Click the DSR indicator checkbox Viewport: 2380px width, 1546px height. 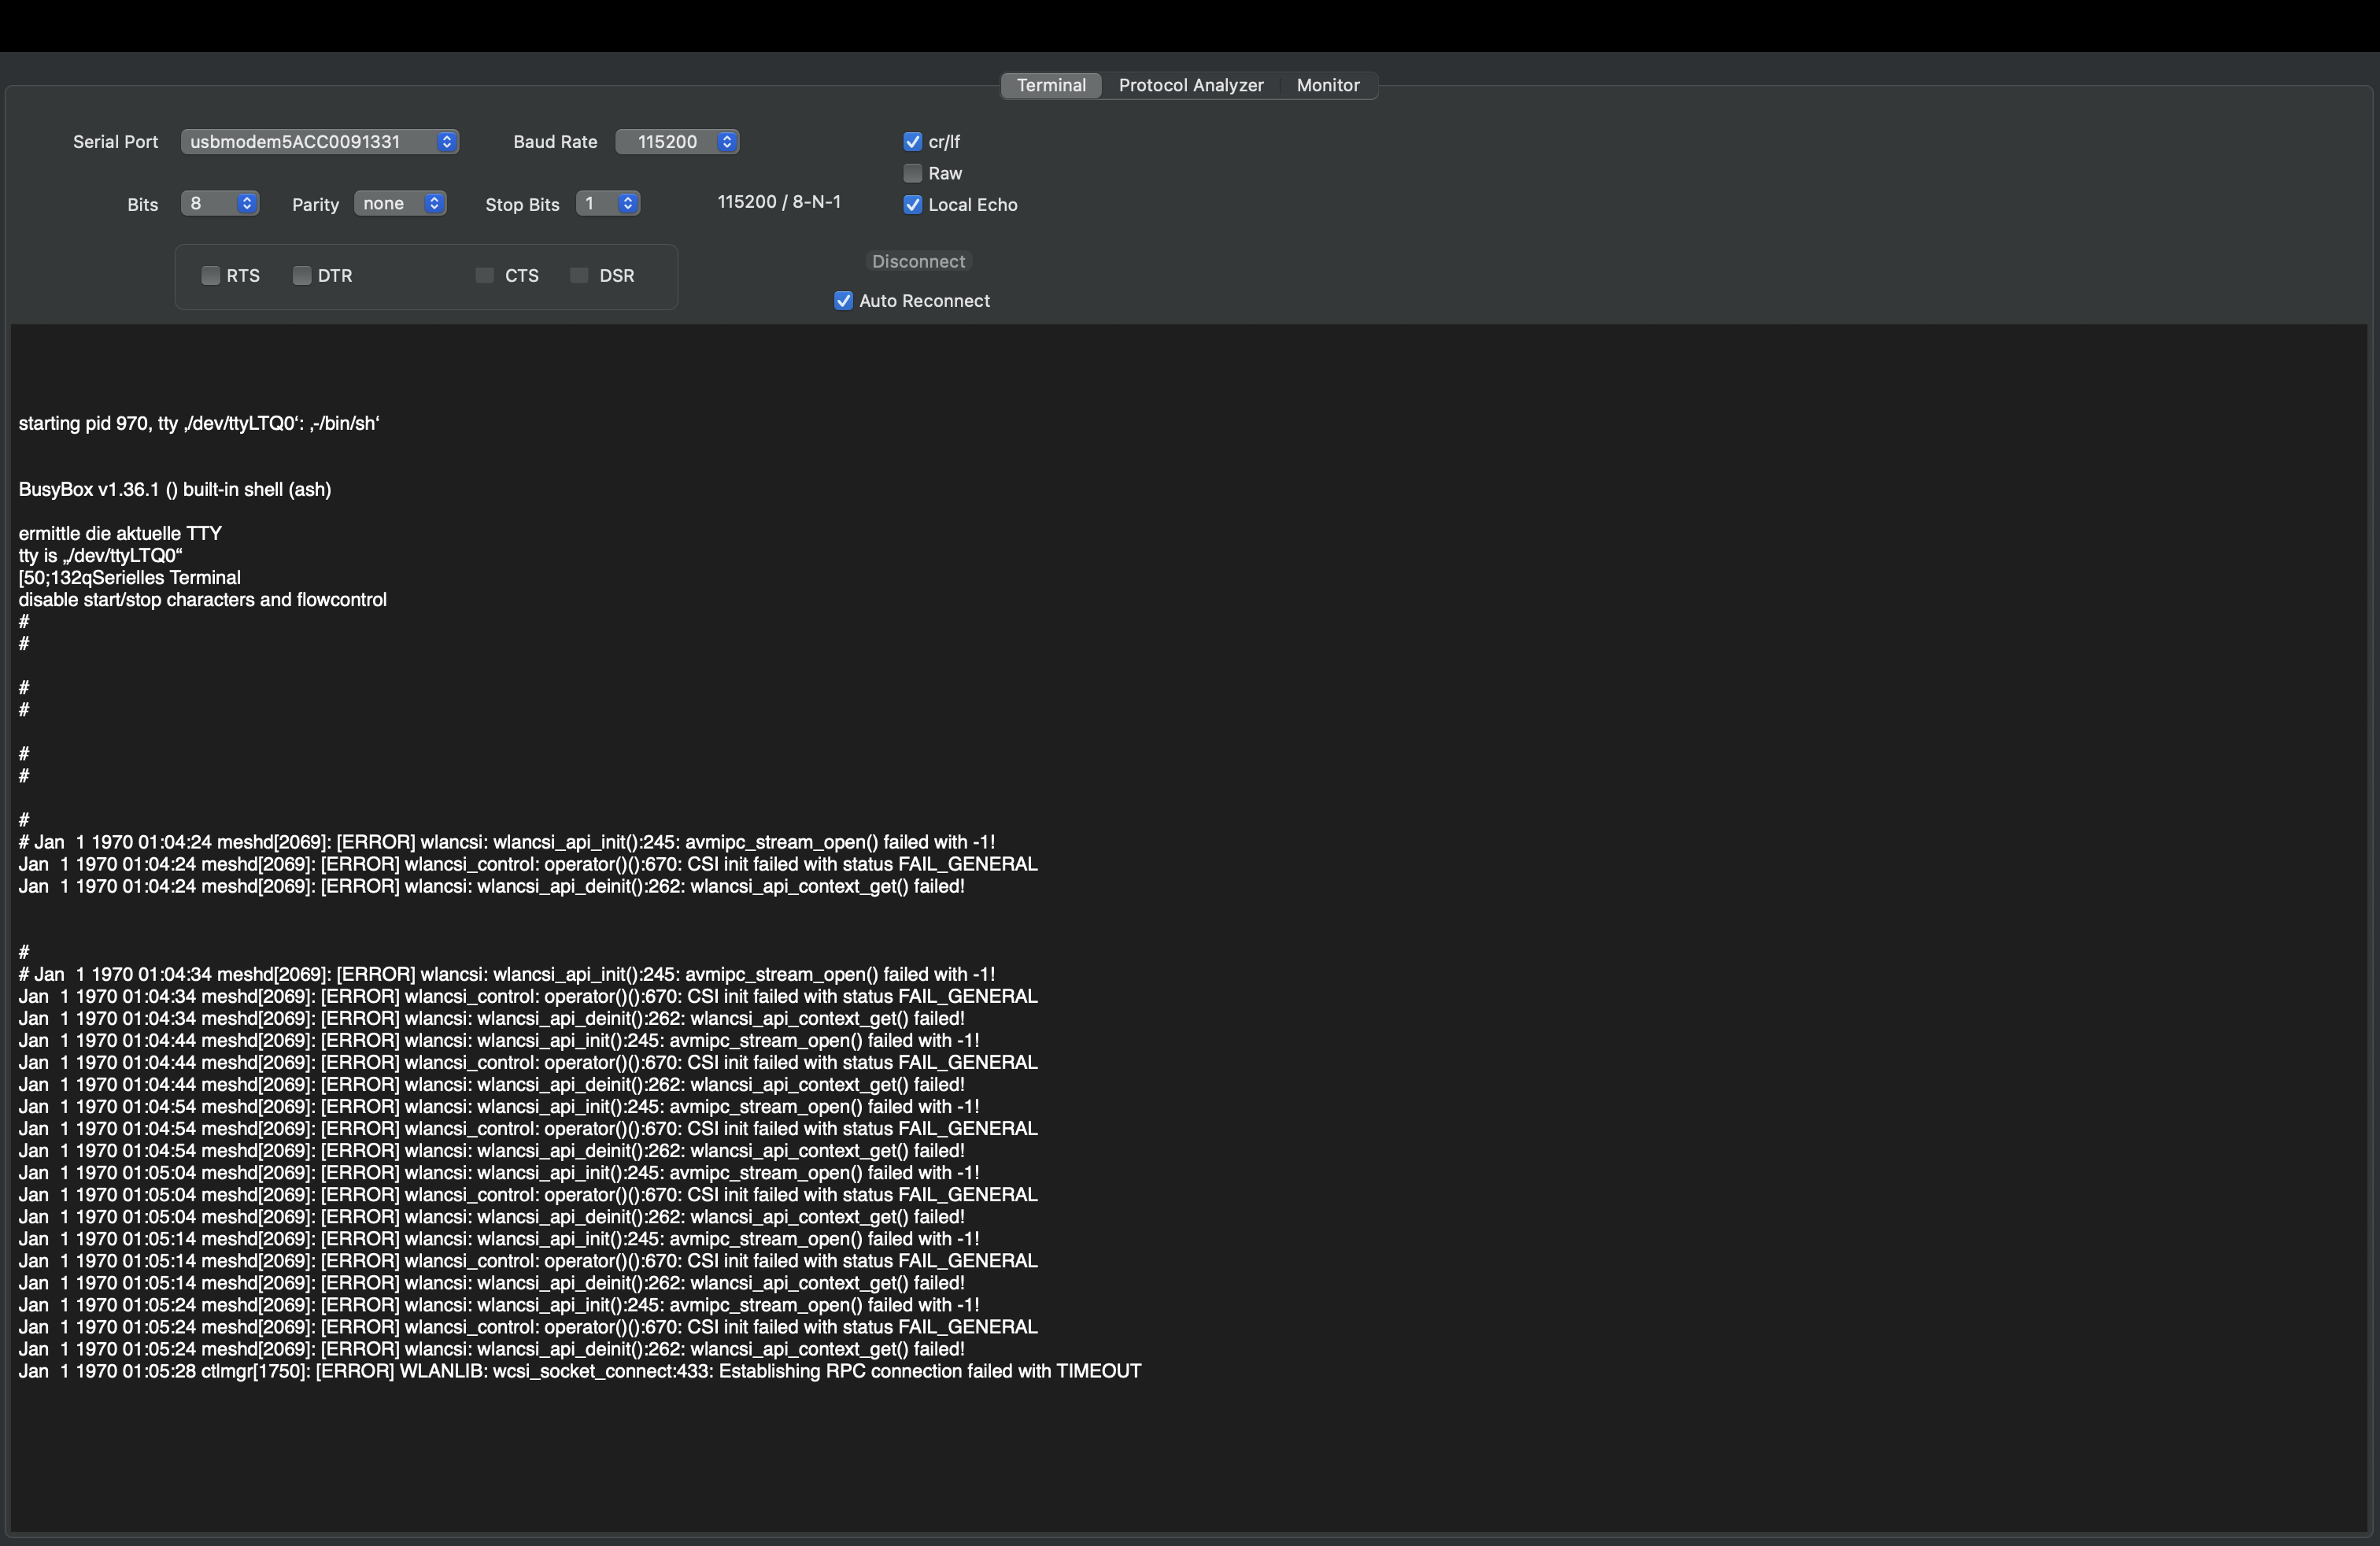click(579, 275)
